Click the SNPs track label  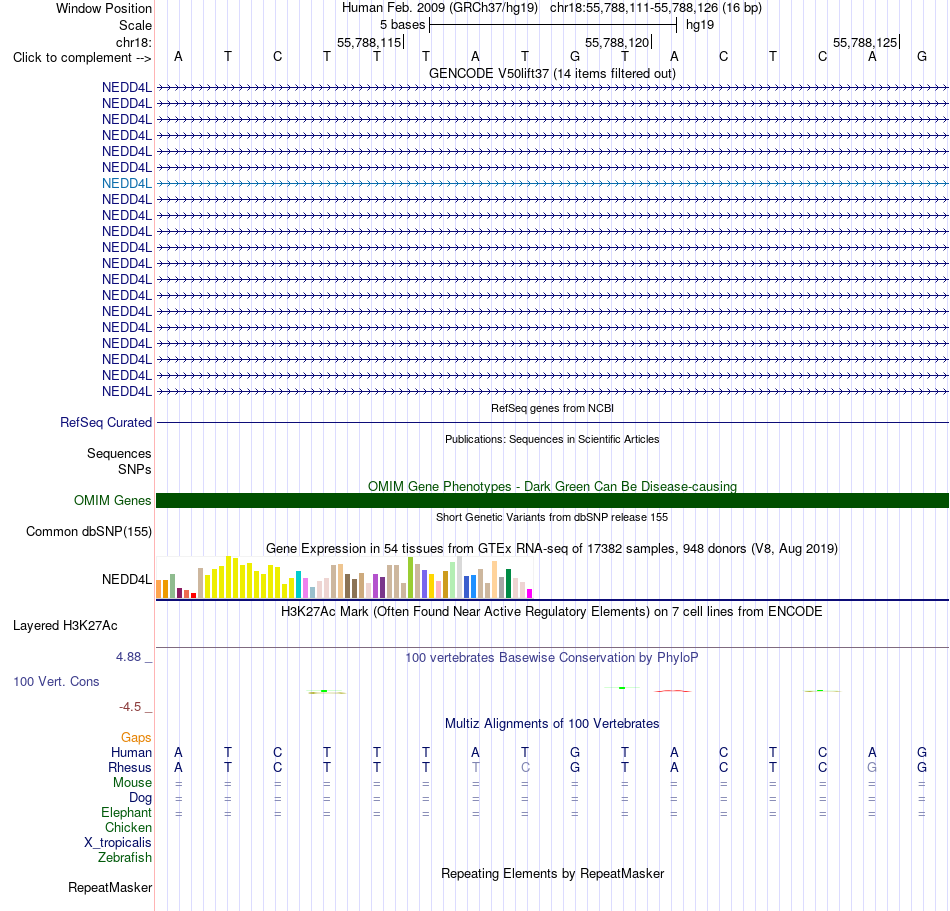[x=135, y=469]
